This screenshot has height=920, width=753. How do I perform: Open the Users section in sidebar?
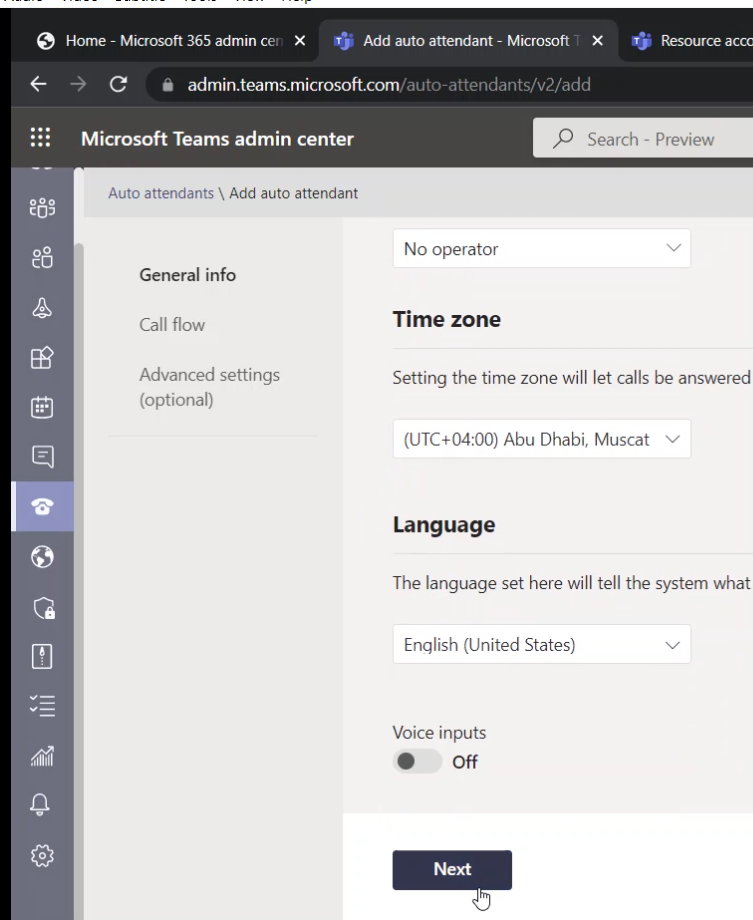click(x=42, y=260)
